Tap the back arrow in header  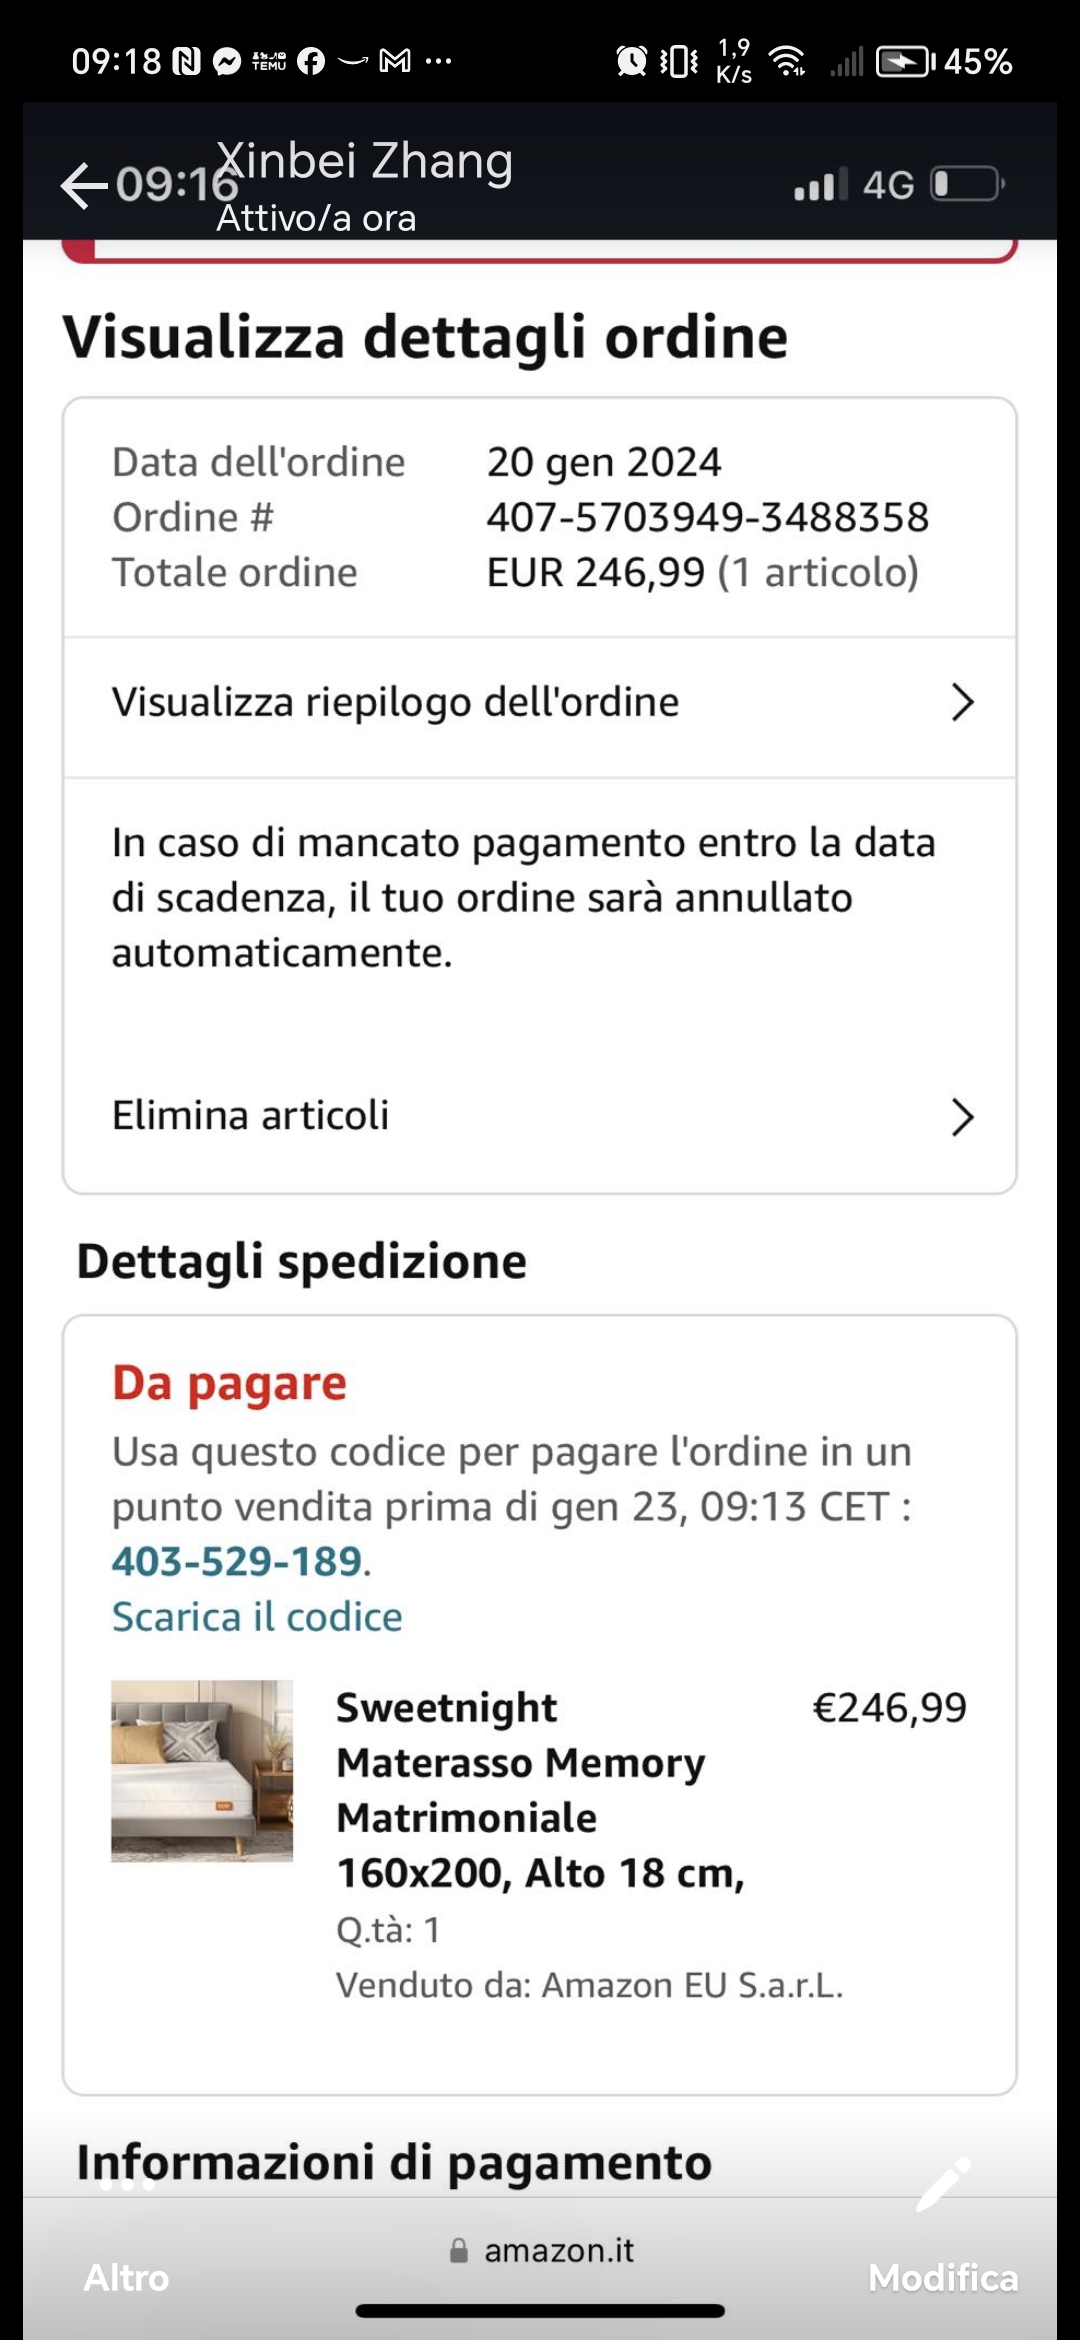pyautogui.click(x=84, y=186)
